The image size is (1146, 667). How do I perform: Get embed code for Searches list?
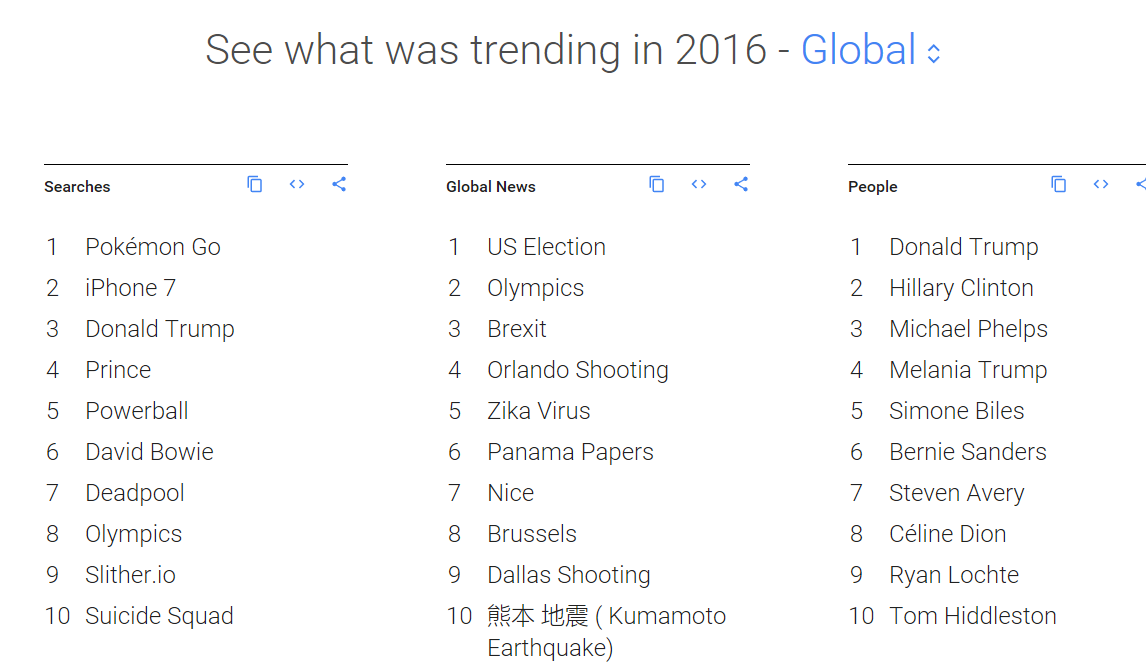[x=297, y=184]
